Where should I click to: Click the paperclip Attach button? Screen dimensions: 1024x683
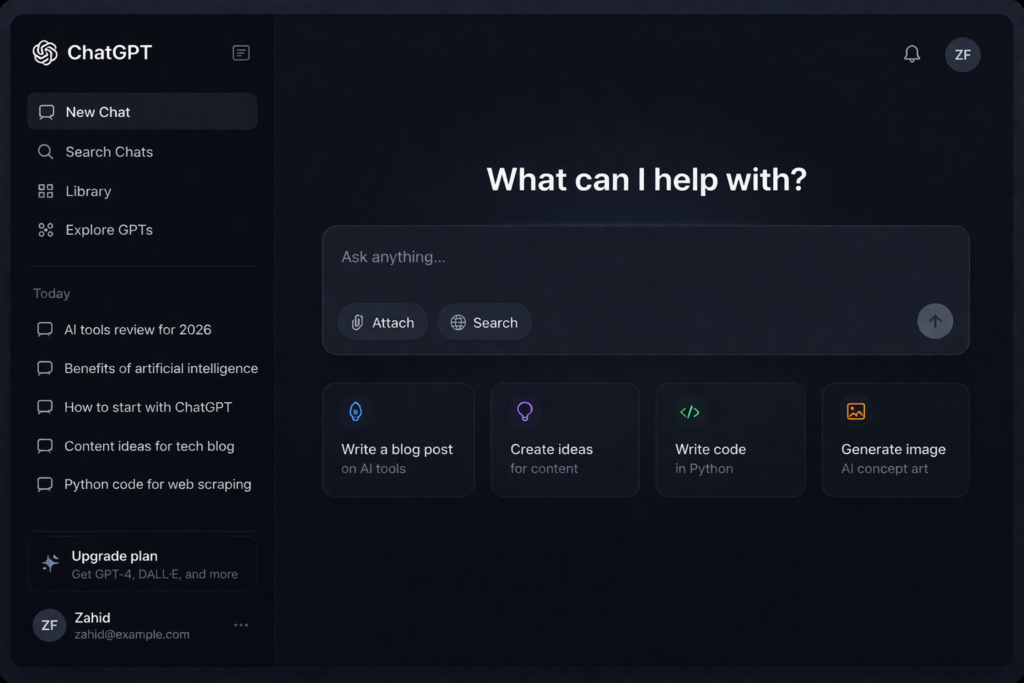point(383,322)
